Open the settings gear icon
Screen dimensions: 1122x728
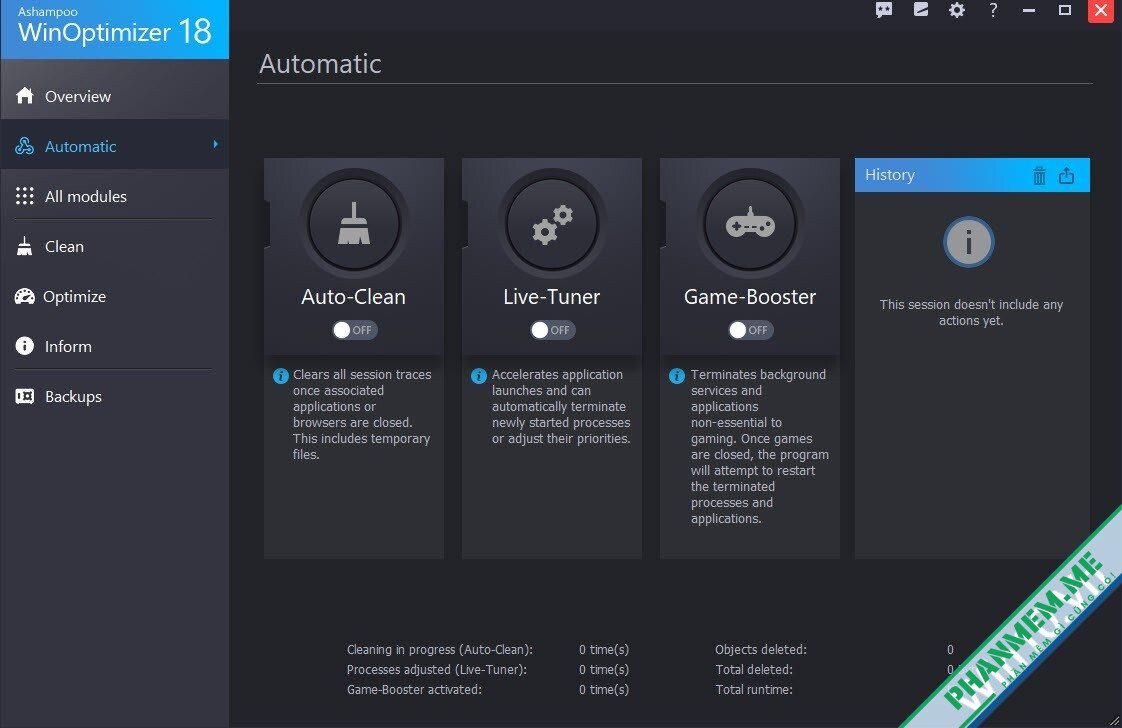957,10
